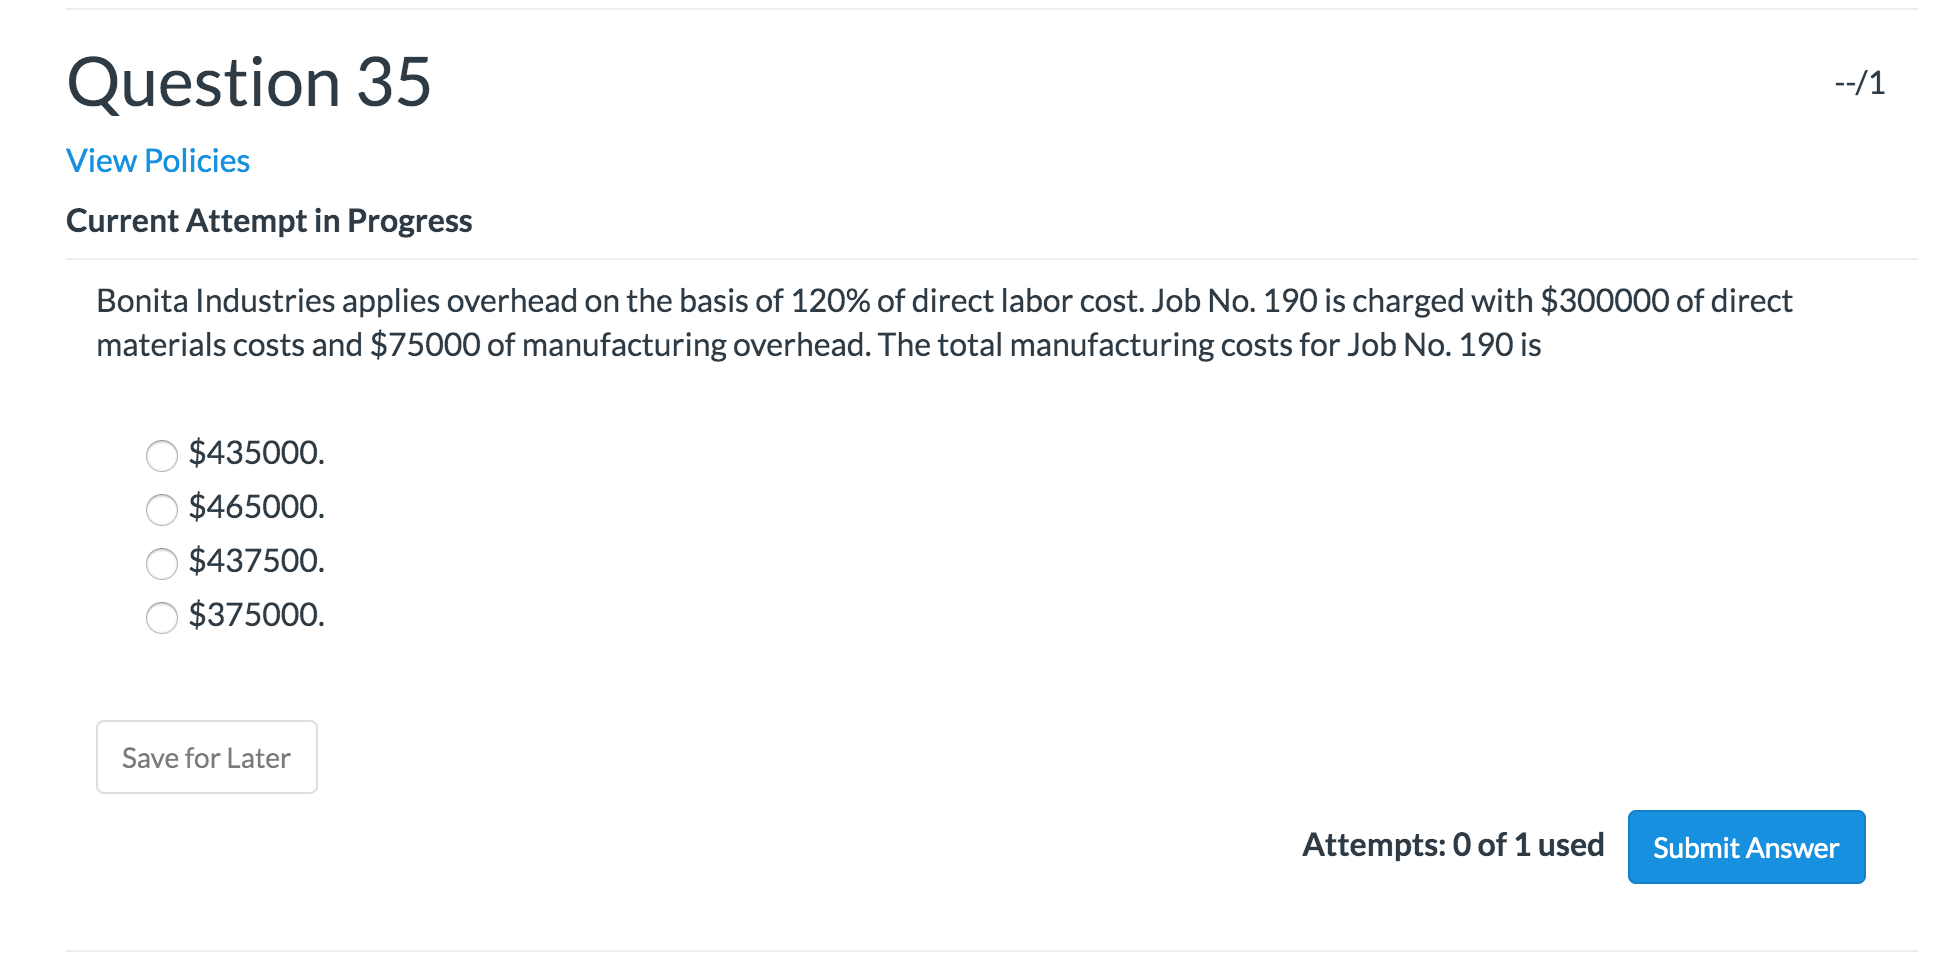This screenshot has height=960, width=1944.
Task: Click the $300000 direct materials figure
Action: (x=1602, y=300)
